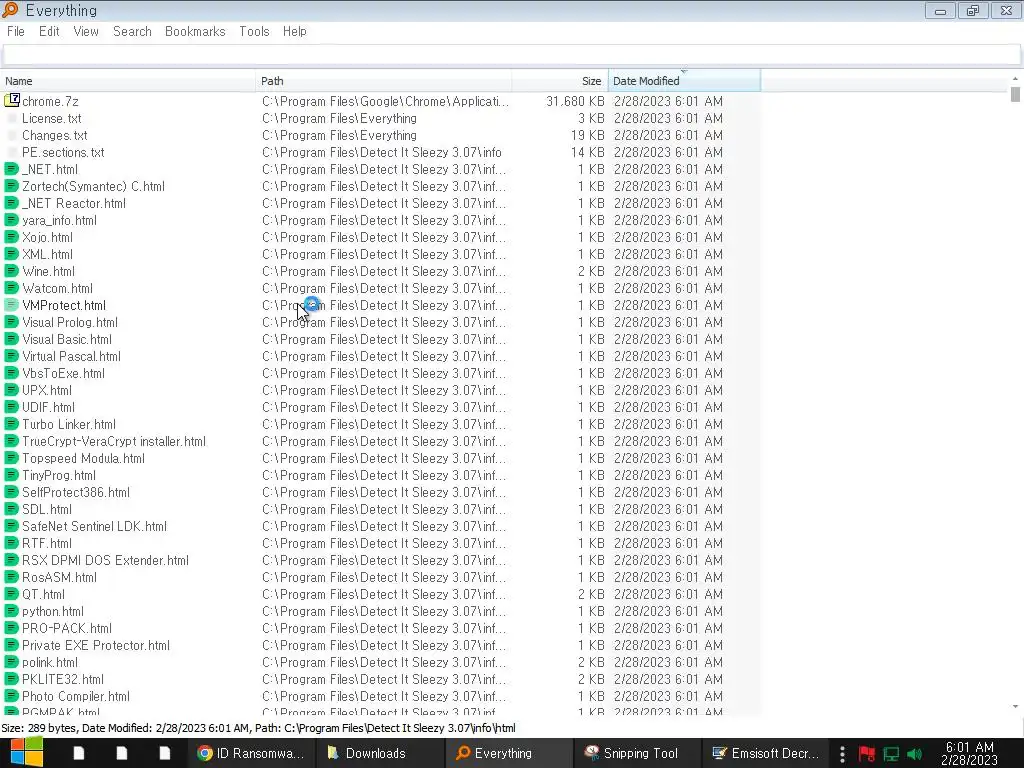Viewport: 1024px width, 768px height.
Task: Open the View menu
Action: tap(86, 31)
